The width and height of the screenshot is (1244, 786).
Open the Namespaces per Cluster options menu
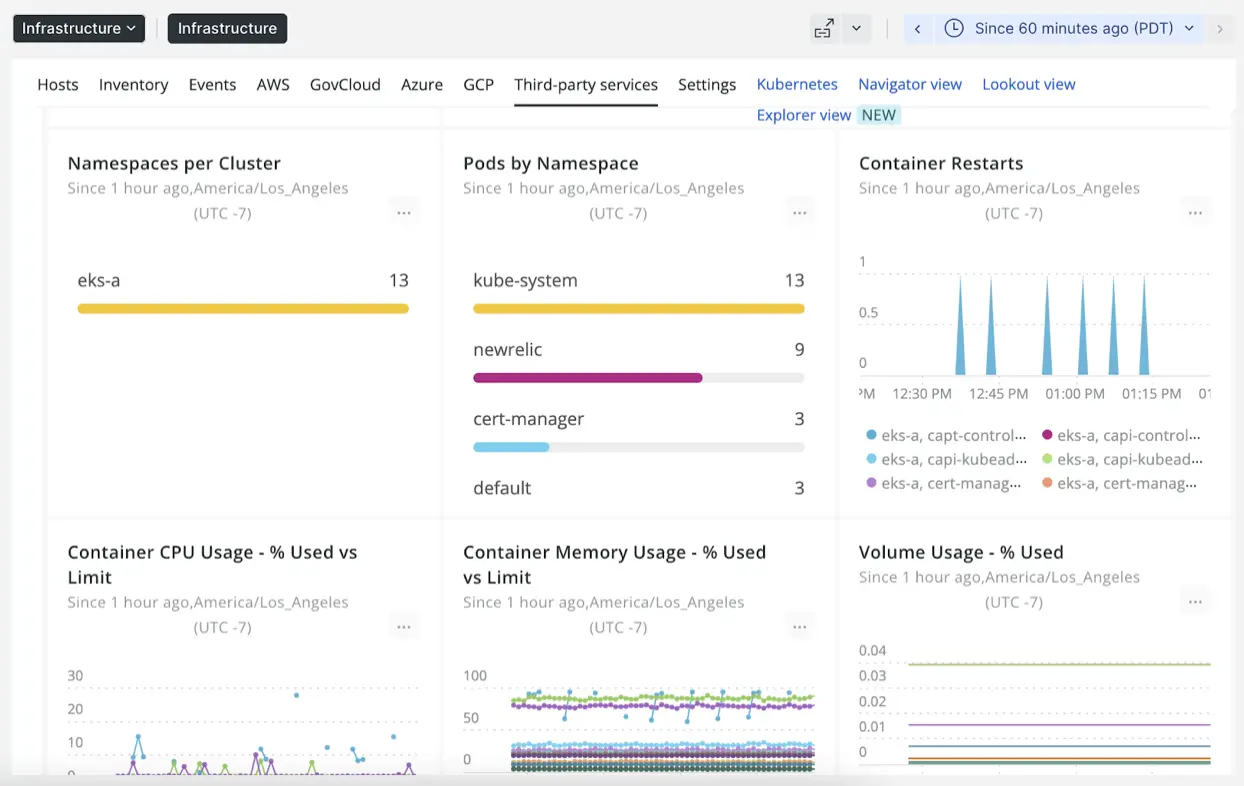point(404,212)
